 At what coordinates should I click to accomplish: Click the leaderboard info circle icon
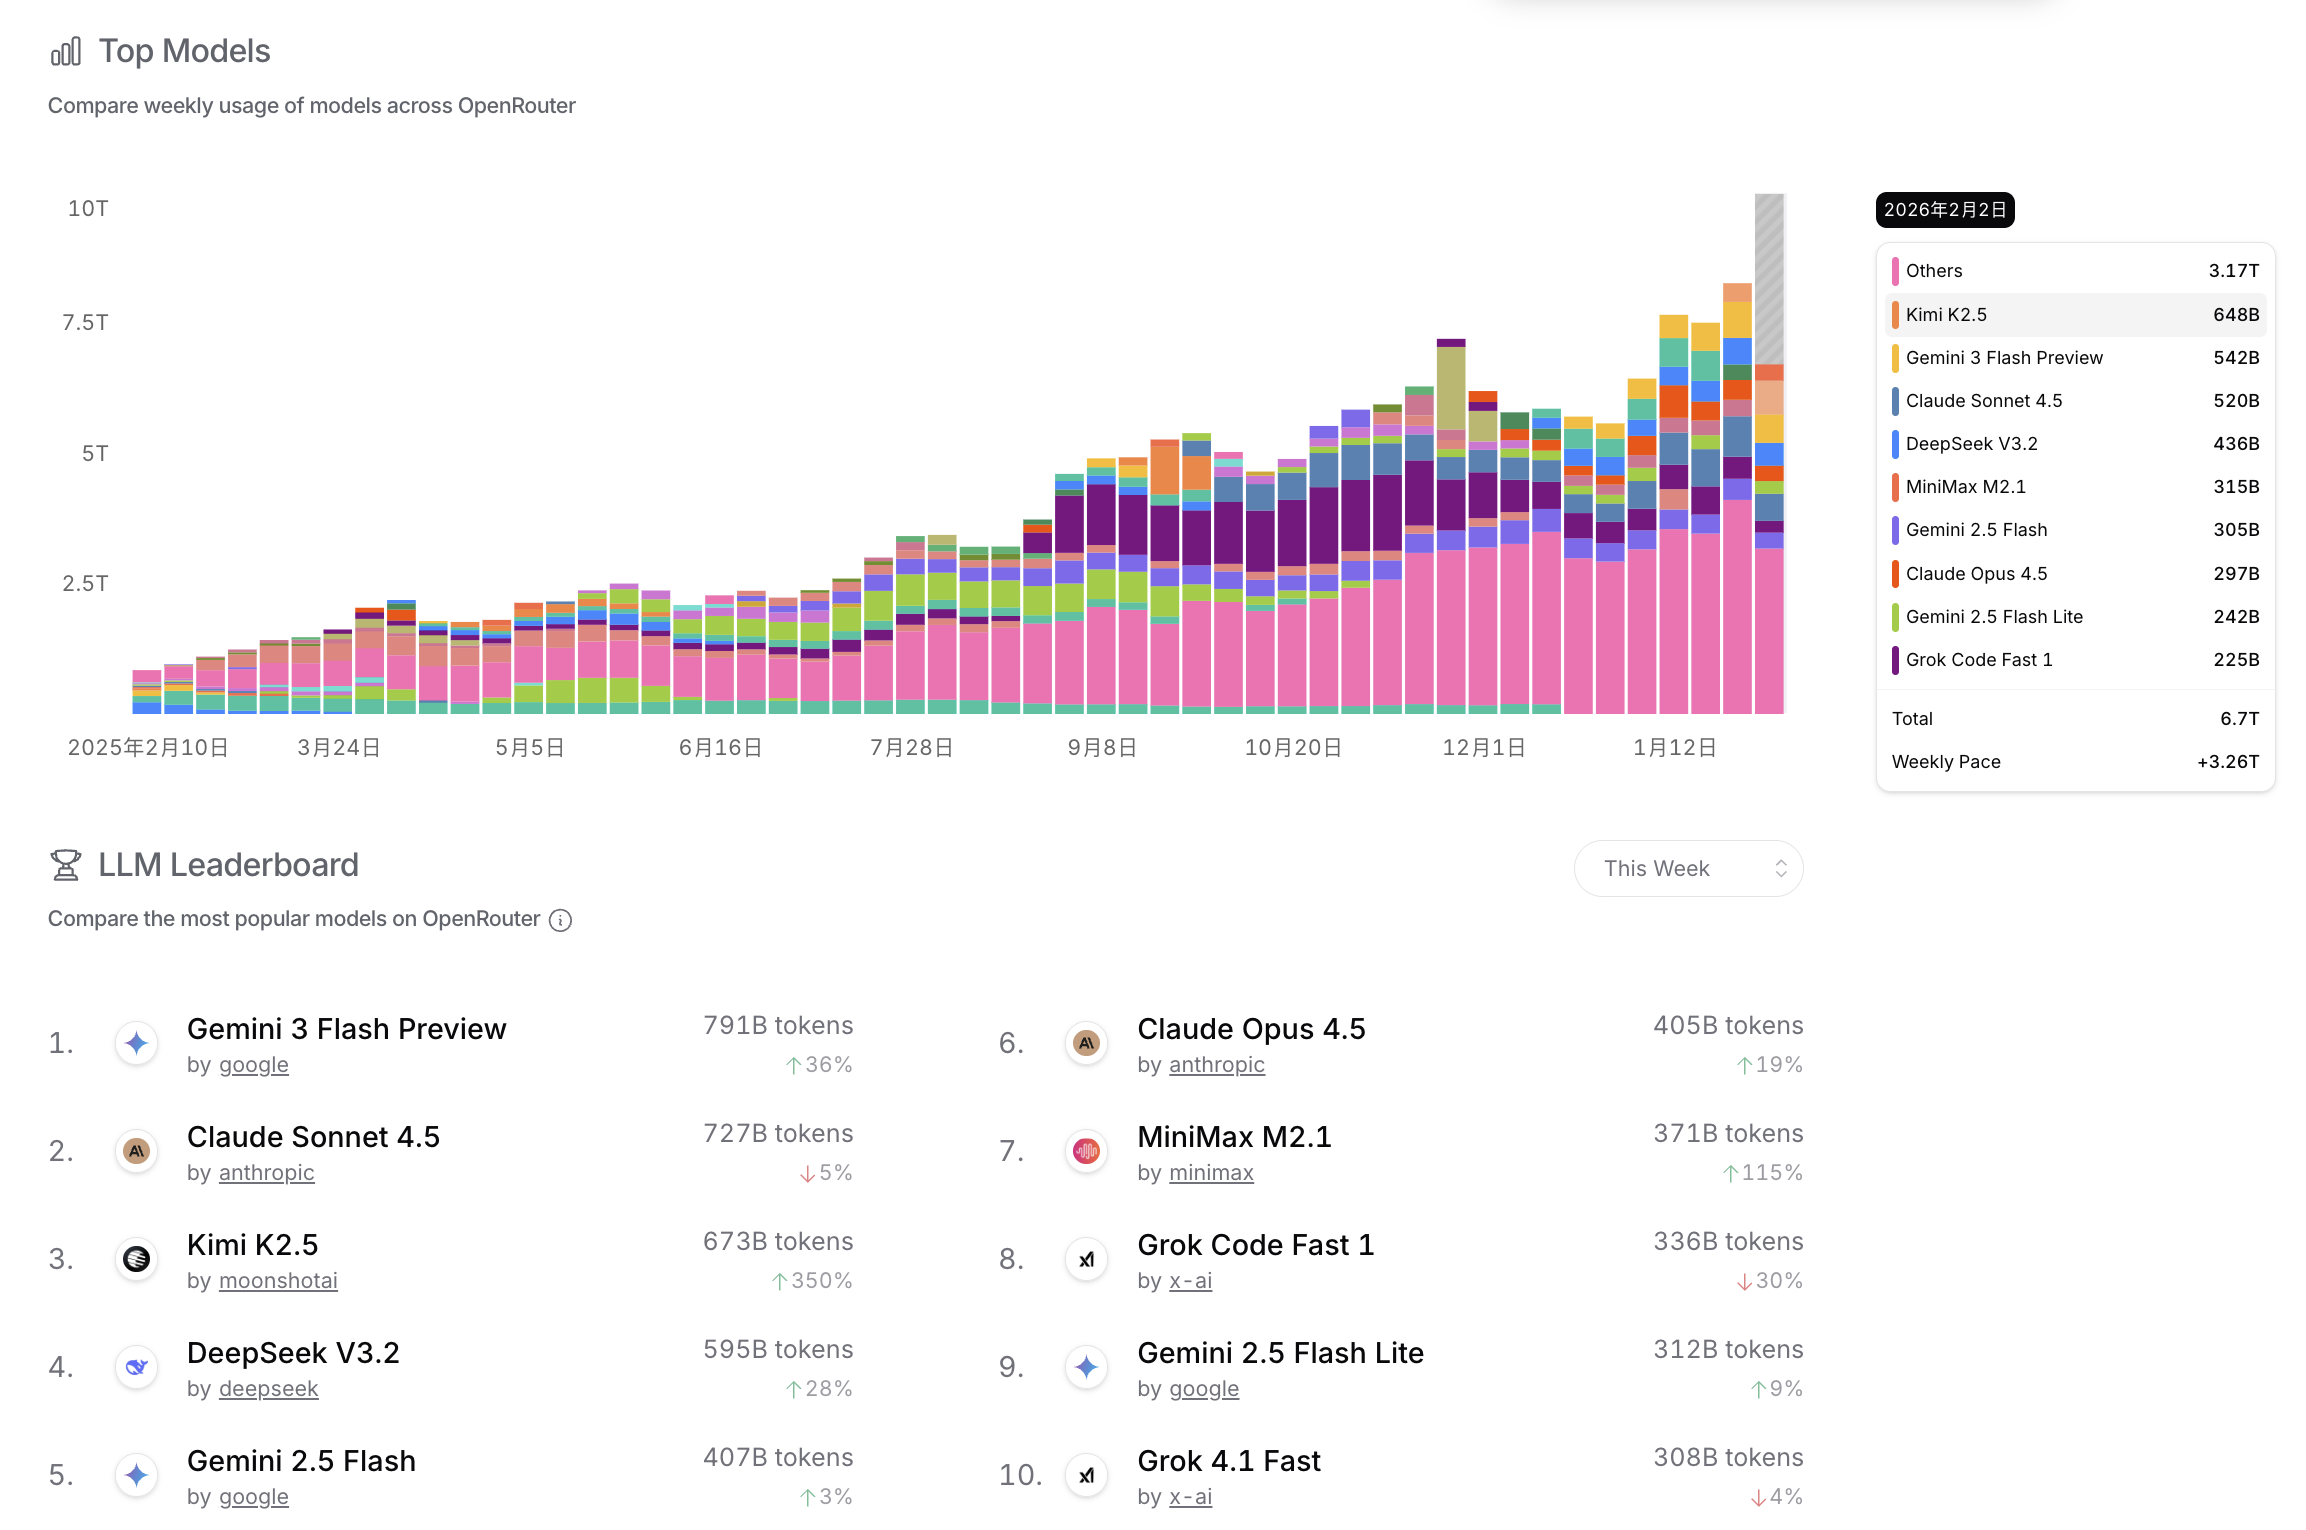[x=561, y=920]
